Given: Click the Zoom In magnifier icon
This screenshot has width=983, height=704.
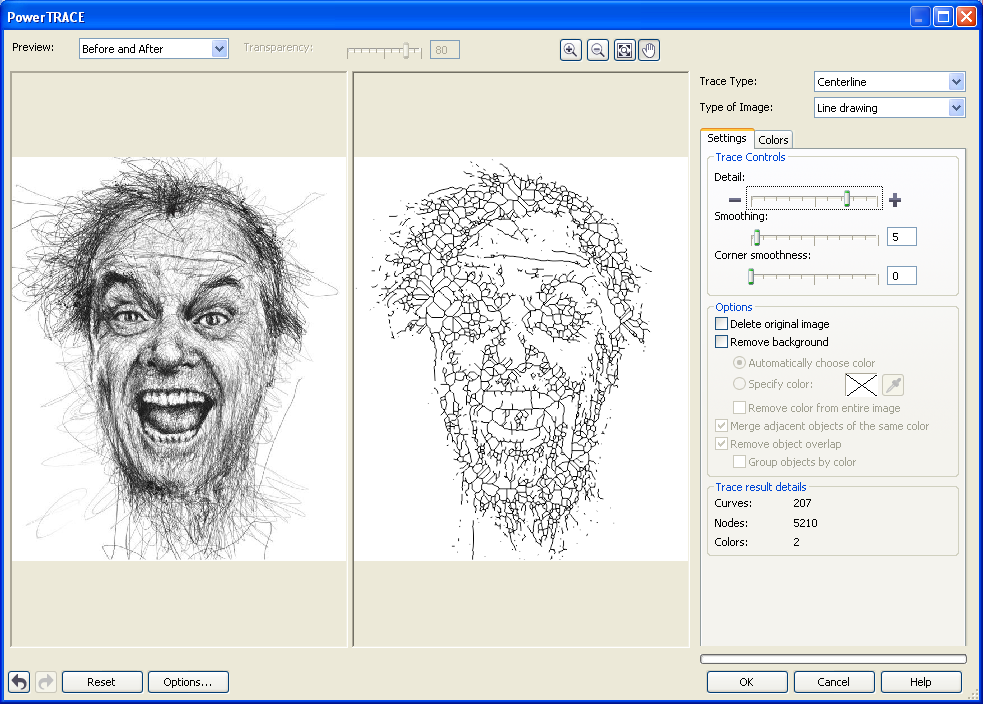Looking at the screenshot, I should [570, 50].
